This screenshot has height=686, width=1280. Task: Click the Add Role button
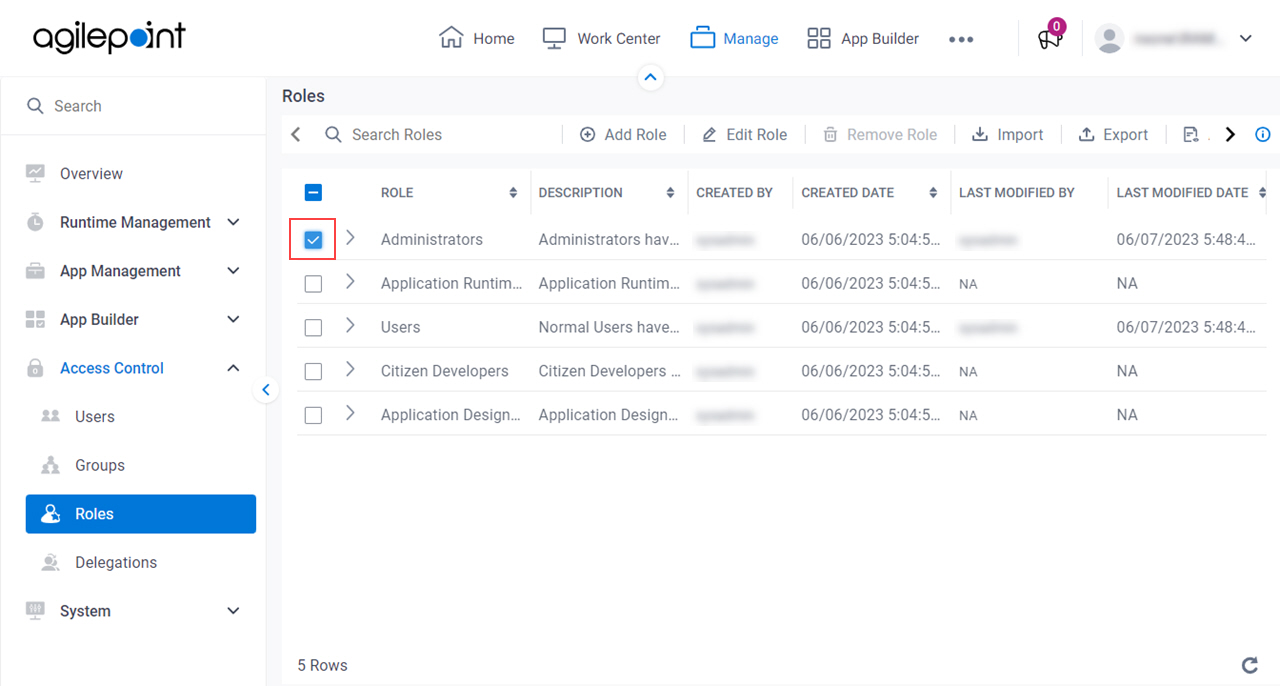[x=623, y=134]
